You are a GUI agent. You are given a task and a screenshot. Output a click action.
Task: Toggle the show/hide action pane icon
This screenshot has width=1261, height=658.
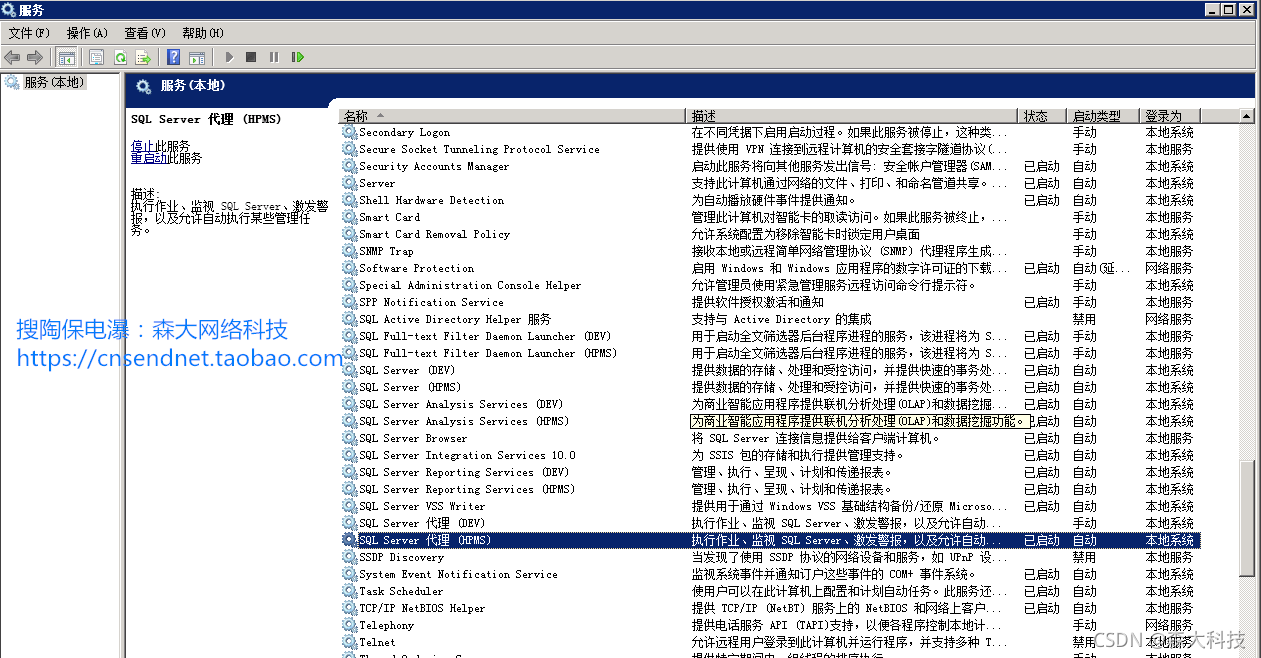point(197,58)
